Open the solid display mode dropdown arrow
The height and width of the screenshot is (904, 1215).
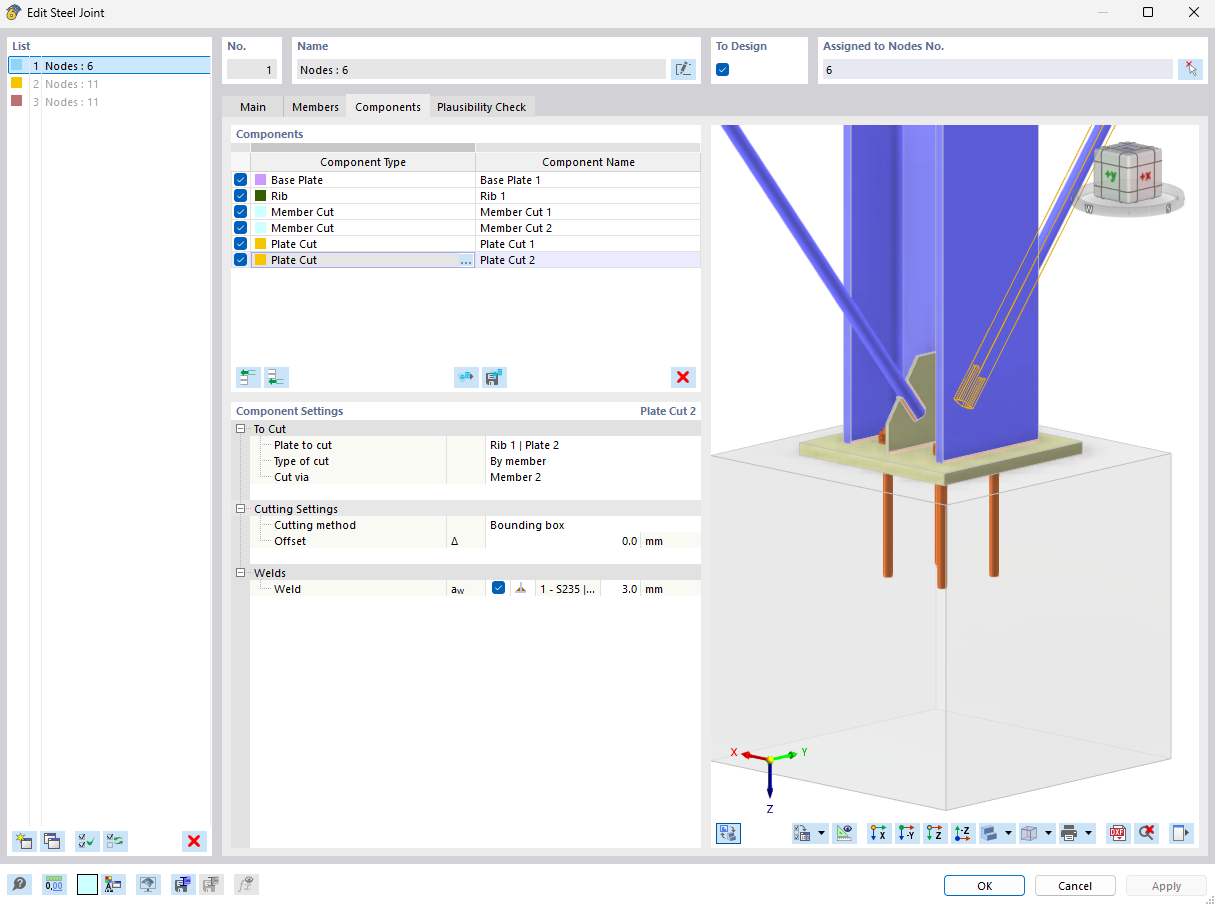pos(1008,832)
